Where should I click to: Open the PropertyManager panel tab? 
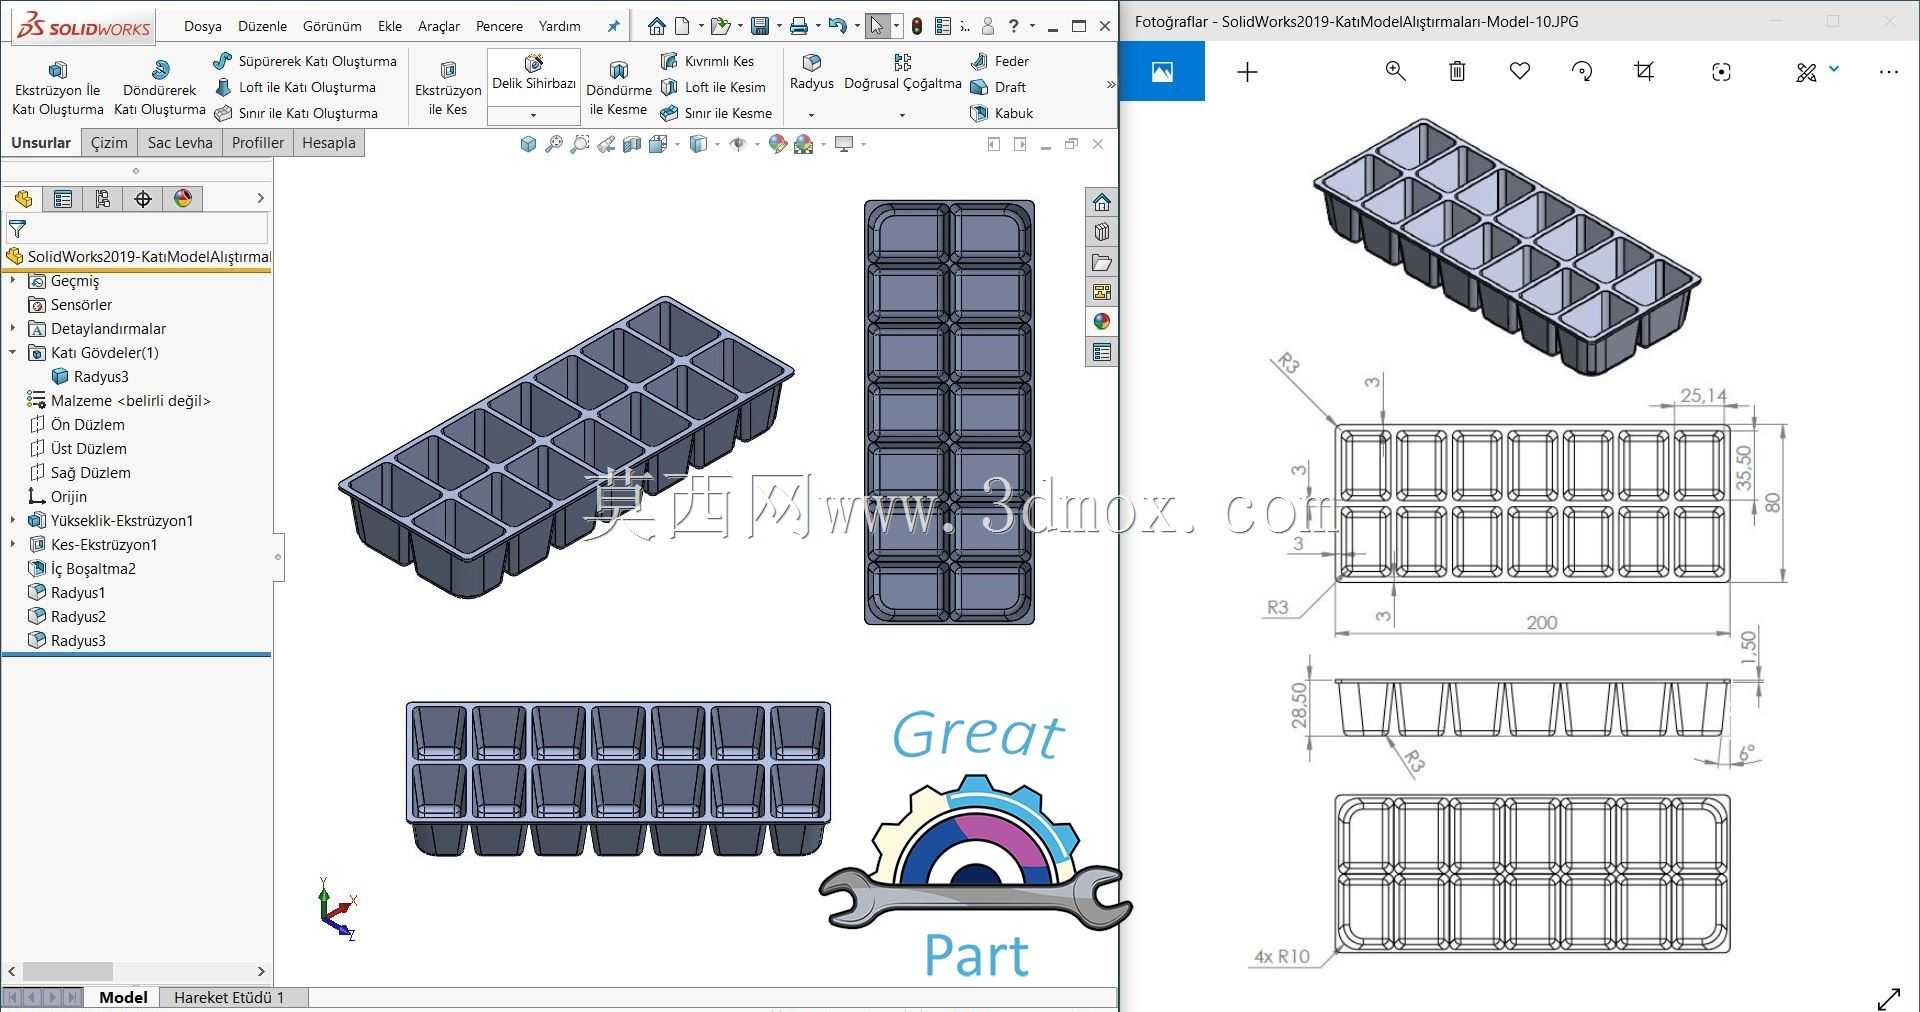pos(63,199)
